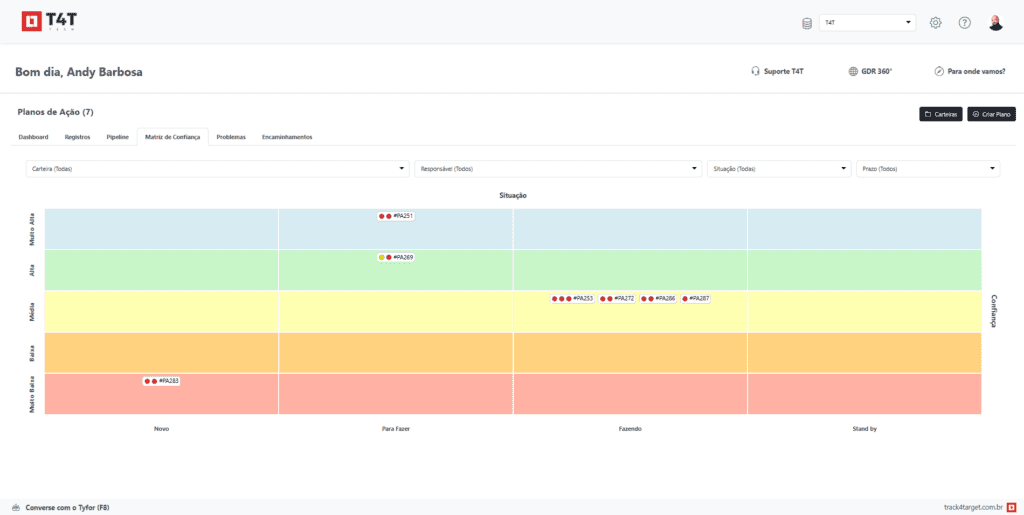Screen dimensions: 1024x515
Task: Expand the Carteira (Todas) filter
Action: 217,169
